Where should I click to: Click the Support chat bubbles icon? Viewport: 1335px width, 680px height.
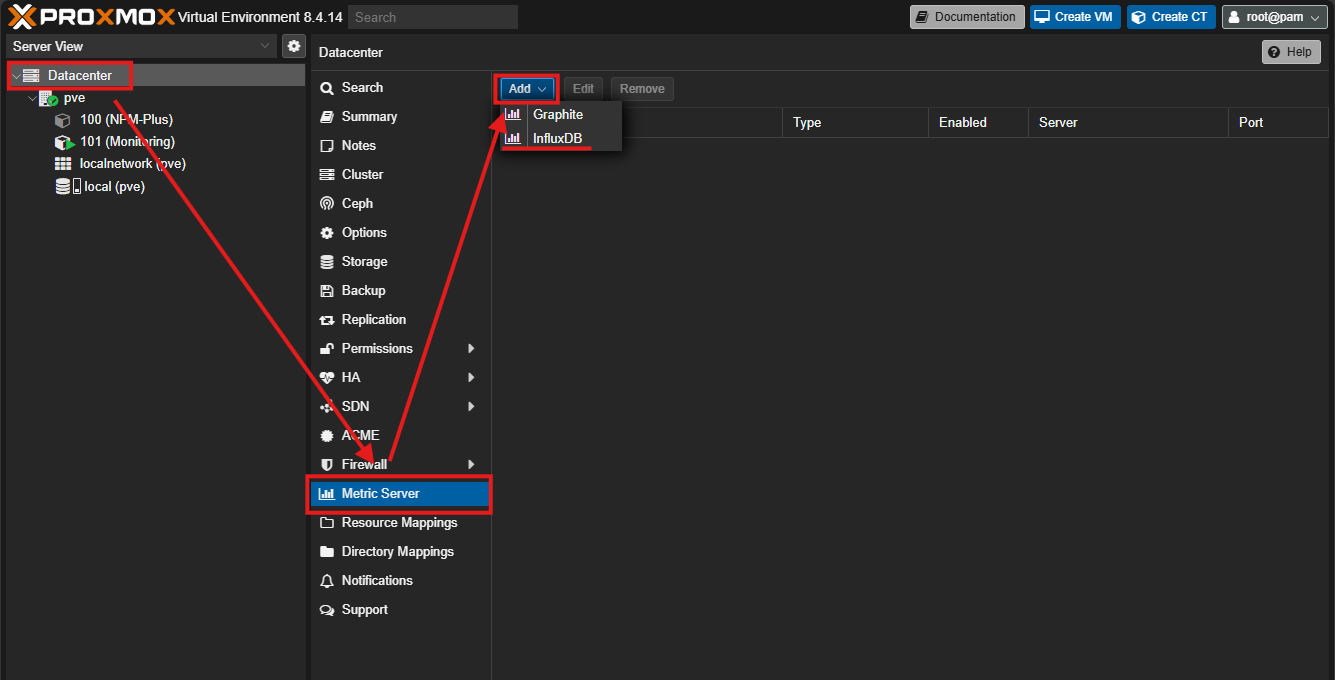pos(326,610)
